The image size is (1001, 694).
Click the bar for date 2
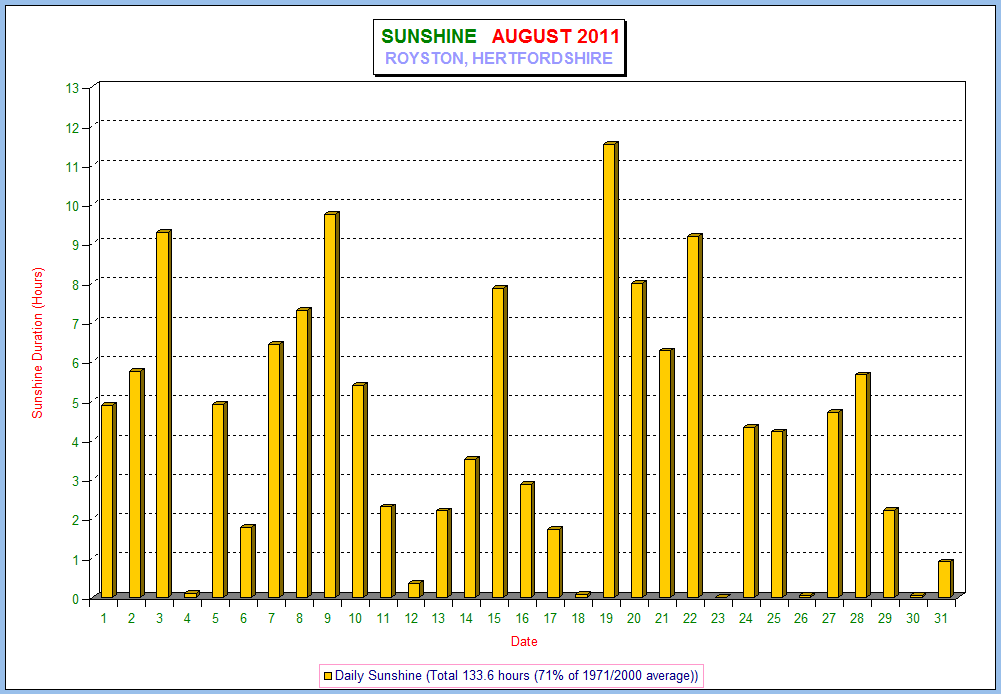coord(136,483)
